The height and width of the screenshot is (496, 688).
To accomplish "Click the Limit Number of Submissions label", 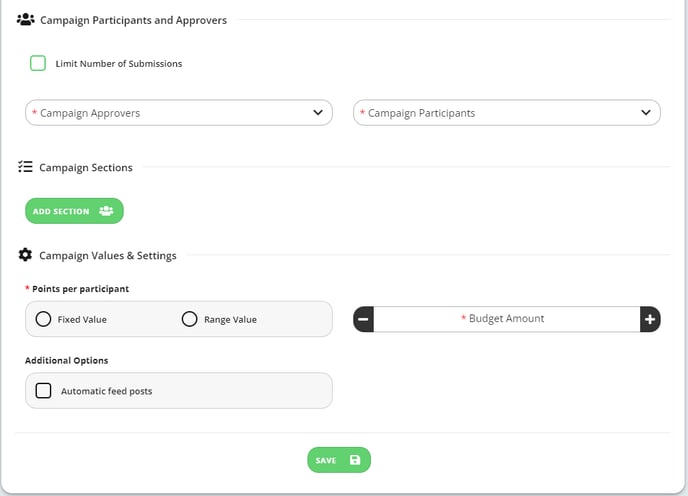I will tap(118, 64).
